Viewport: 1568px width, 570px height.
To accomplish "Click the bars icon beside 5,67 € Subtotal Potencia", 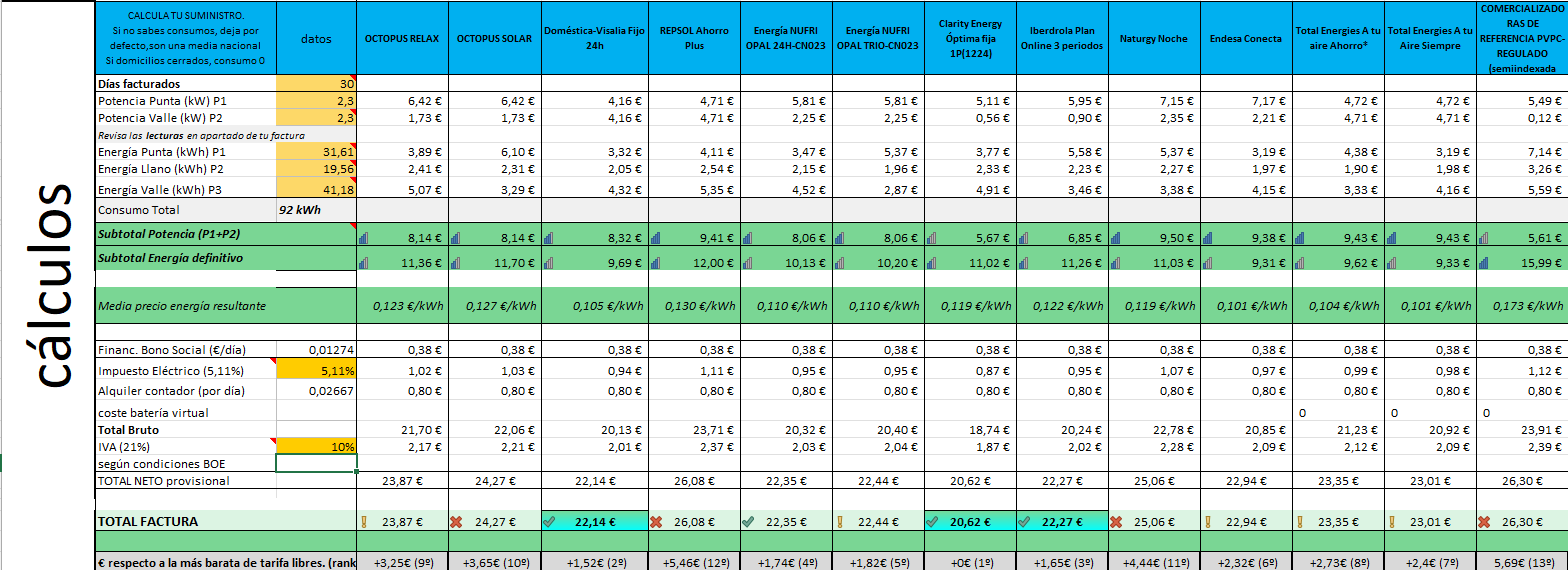I will tap(933, 238).
